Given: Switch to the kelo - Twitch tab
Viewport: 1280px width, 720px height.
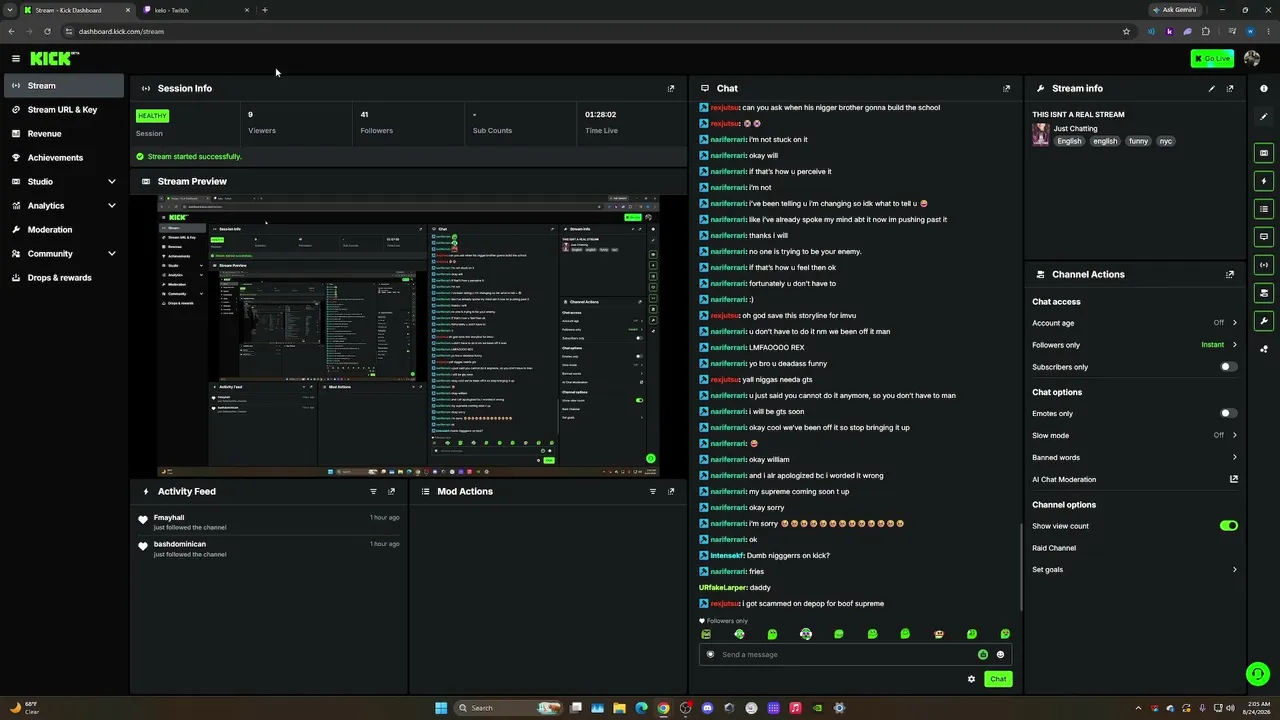Looking at the screenshot, I should tap(196, 10).
